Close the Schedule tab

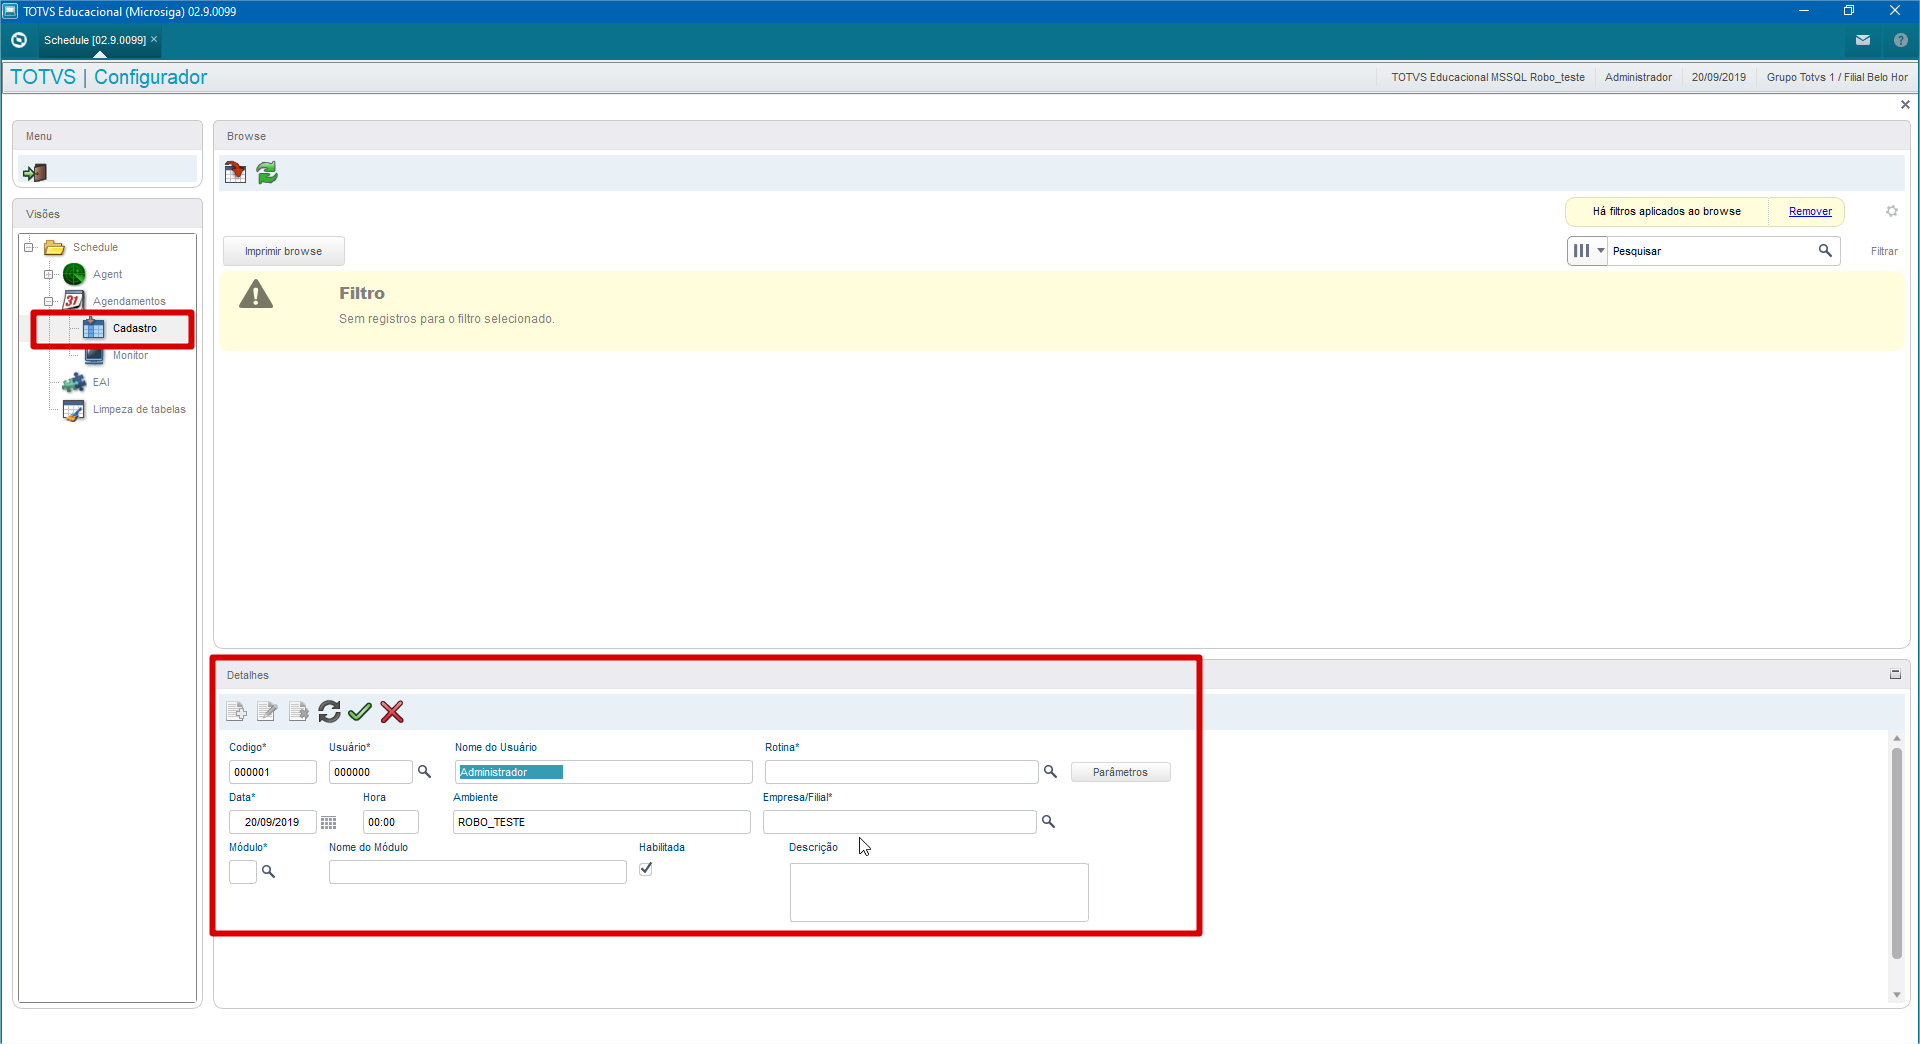154,39
